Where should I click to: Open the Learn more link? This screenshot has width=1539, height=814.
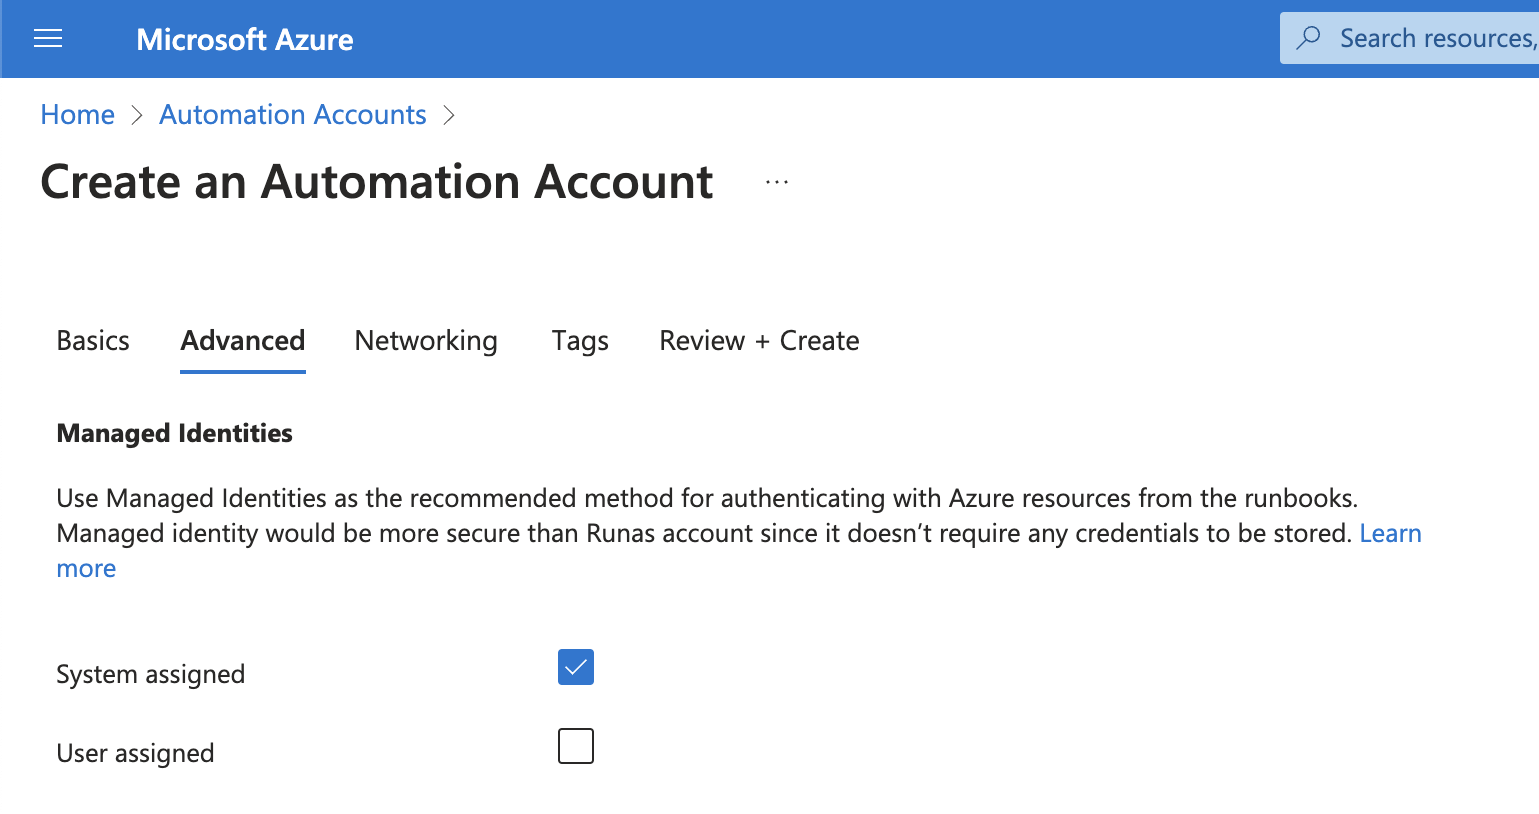click(x=1390, y=533)
